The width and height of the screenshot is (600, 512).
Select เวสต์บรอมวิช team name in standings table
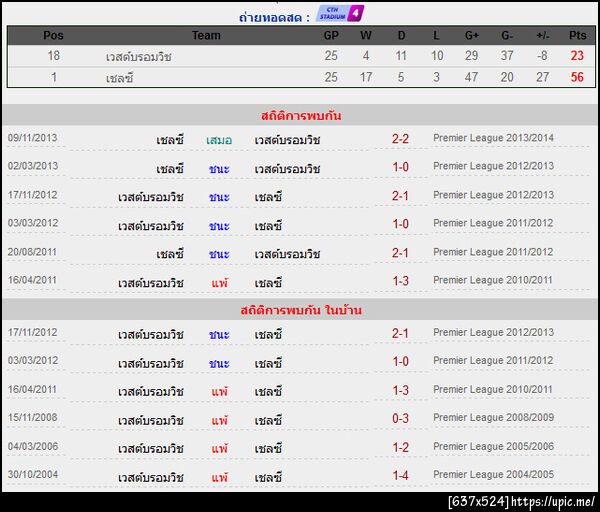click(139, 57)
